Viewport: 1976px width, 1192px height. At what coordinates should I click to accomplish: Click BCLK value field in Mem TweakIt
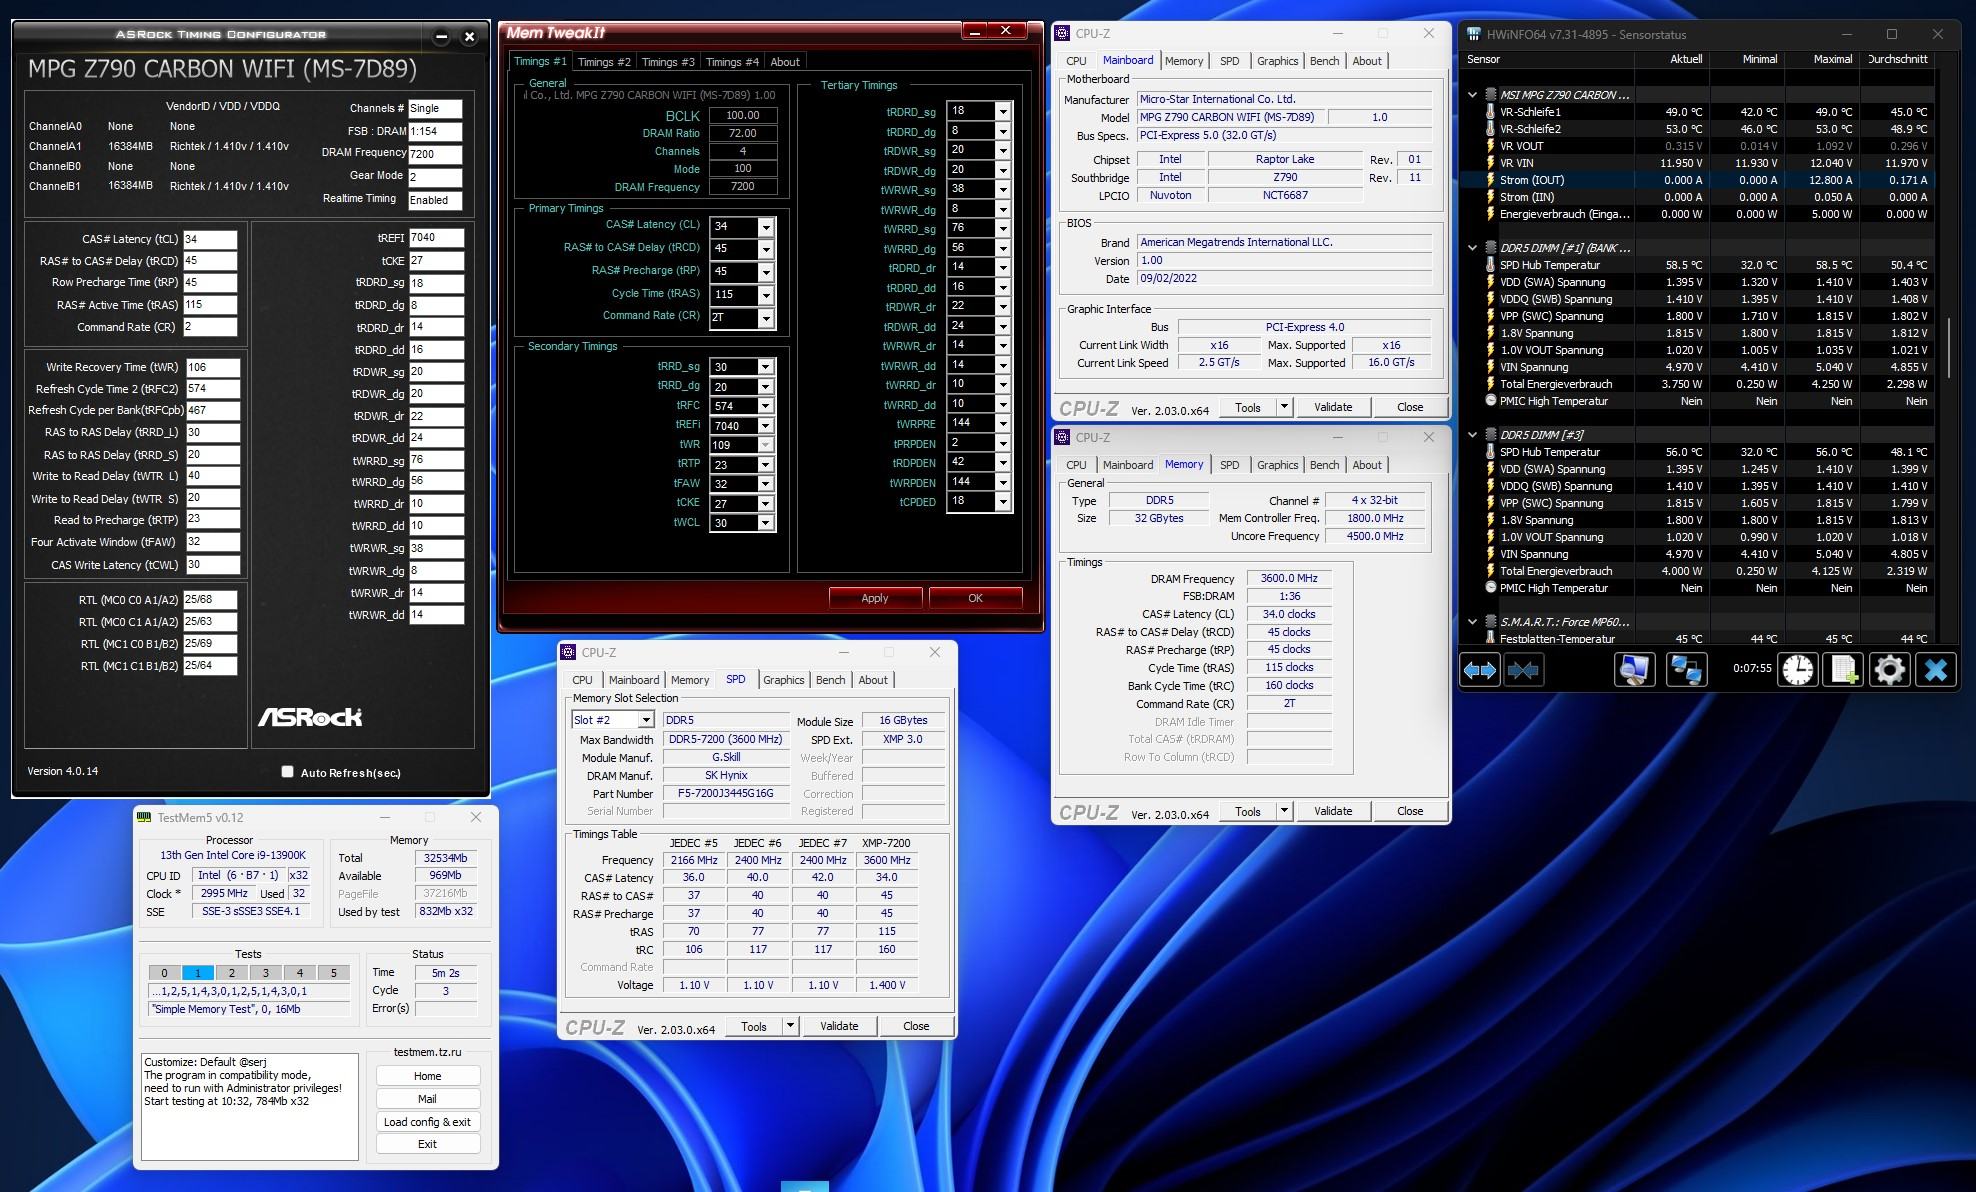point(743,116)
